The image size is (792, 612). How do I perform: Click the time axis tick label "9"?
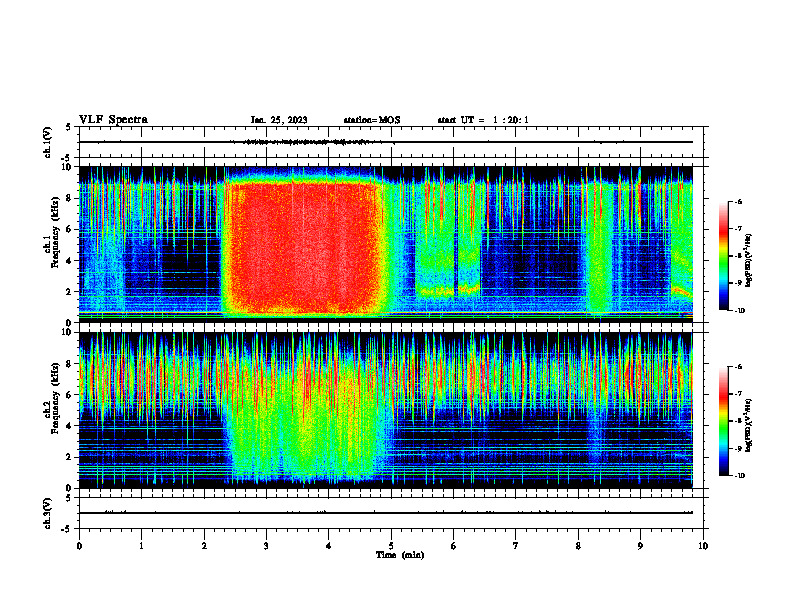[x=640, y=546]
